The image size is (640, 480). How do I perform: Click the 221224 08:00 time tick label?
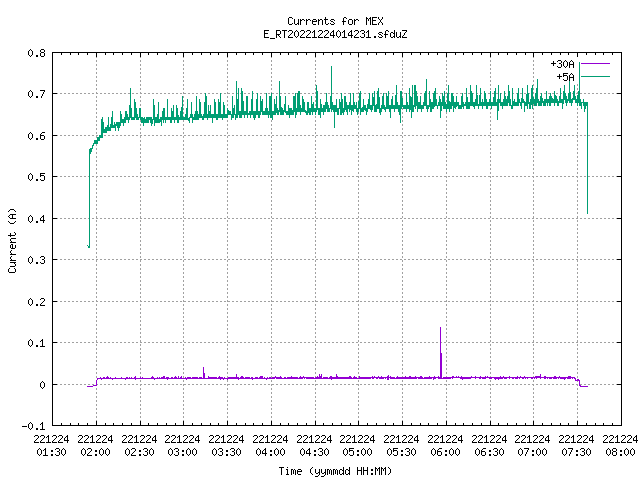tap(620, 445)
